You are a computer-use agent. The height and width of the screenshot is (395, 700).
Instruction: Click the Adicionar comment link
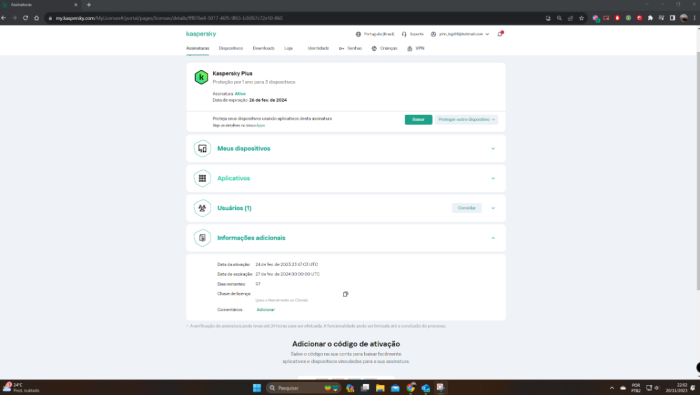(266, 310)
